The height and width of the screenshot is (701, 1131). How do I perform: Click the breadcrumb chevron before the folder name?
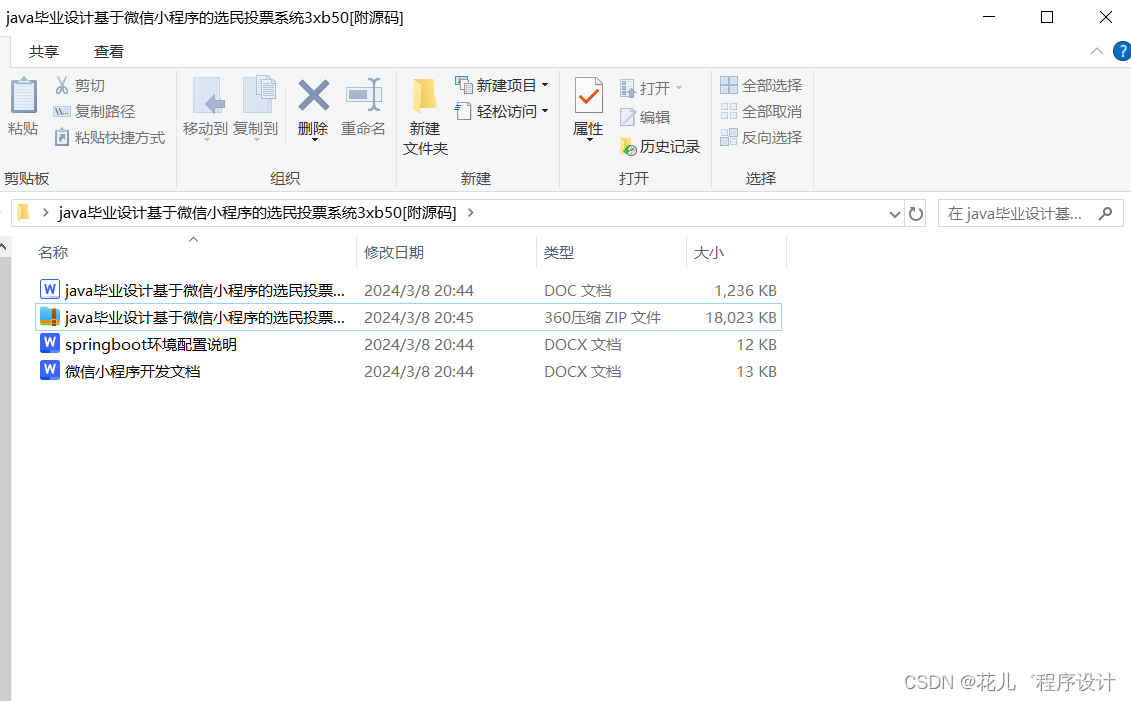tap(45, 213)
